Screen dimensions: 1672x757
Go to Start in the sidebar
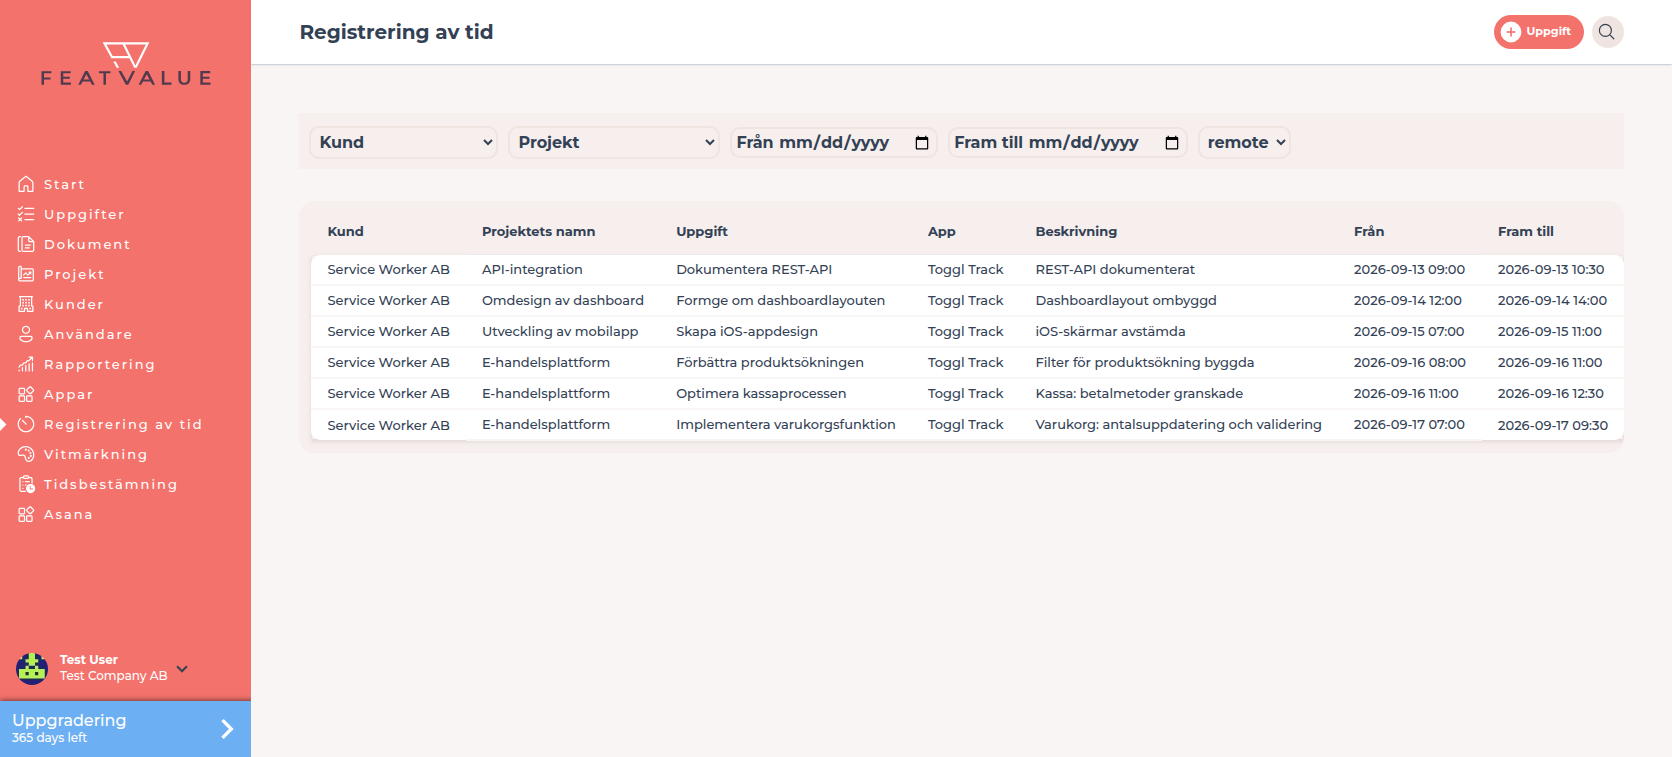coord(64,184)
